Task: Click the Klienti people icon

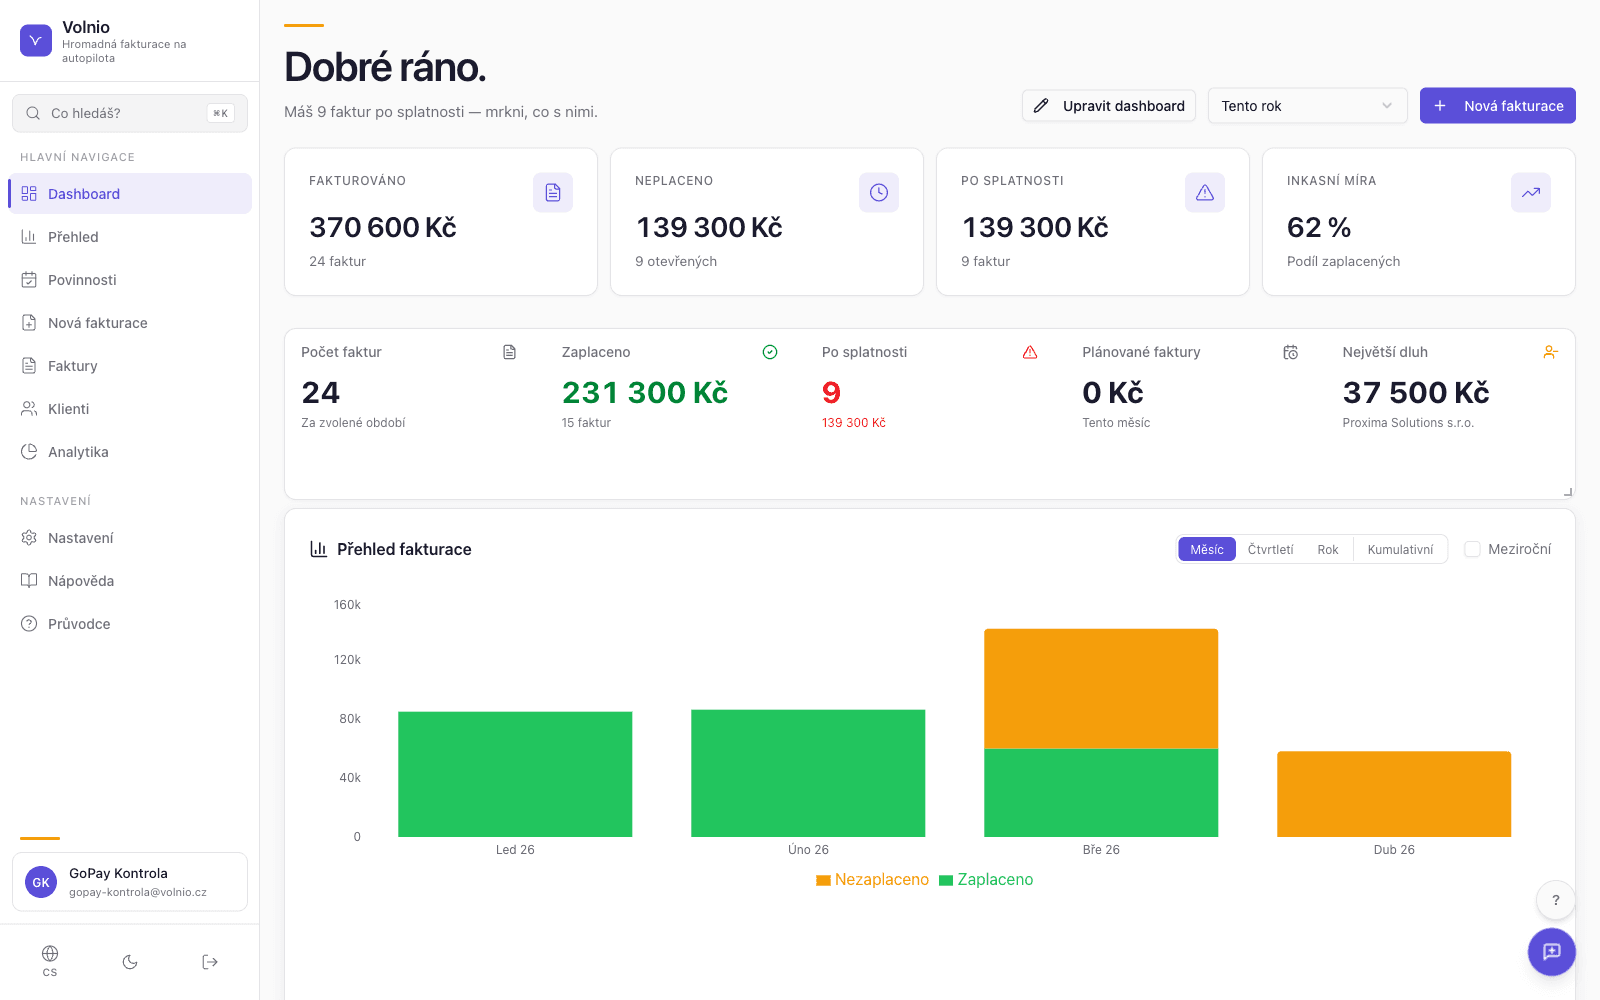Action: 29,409
